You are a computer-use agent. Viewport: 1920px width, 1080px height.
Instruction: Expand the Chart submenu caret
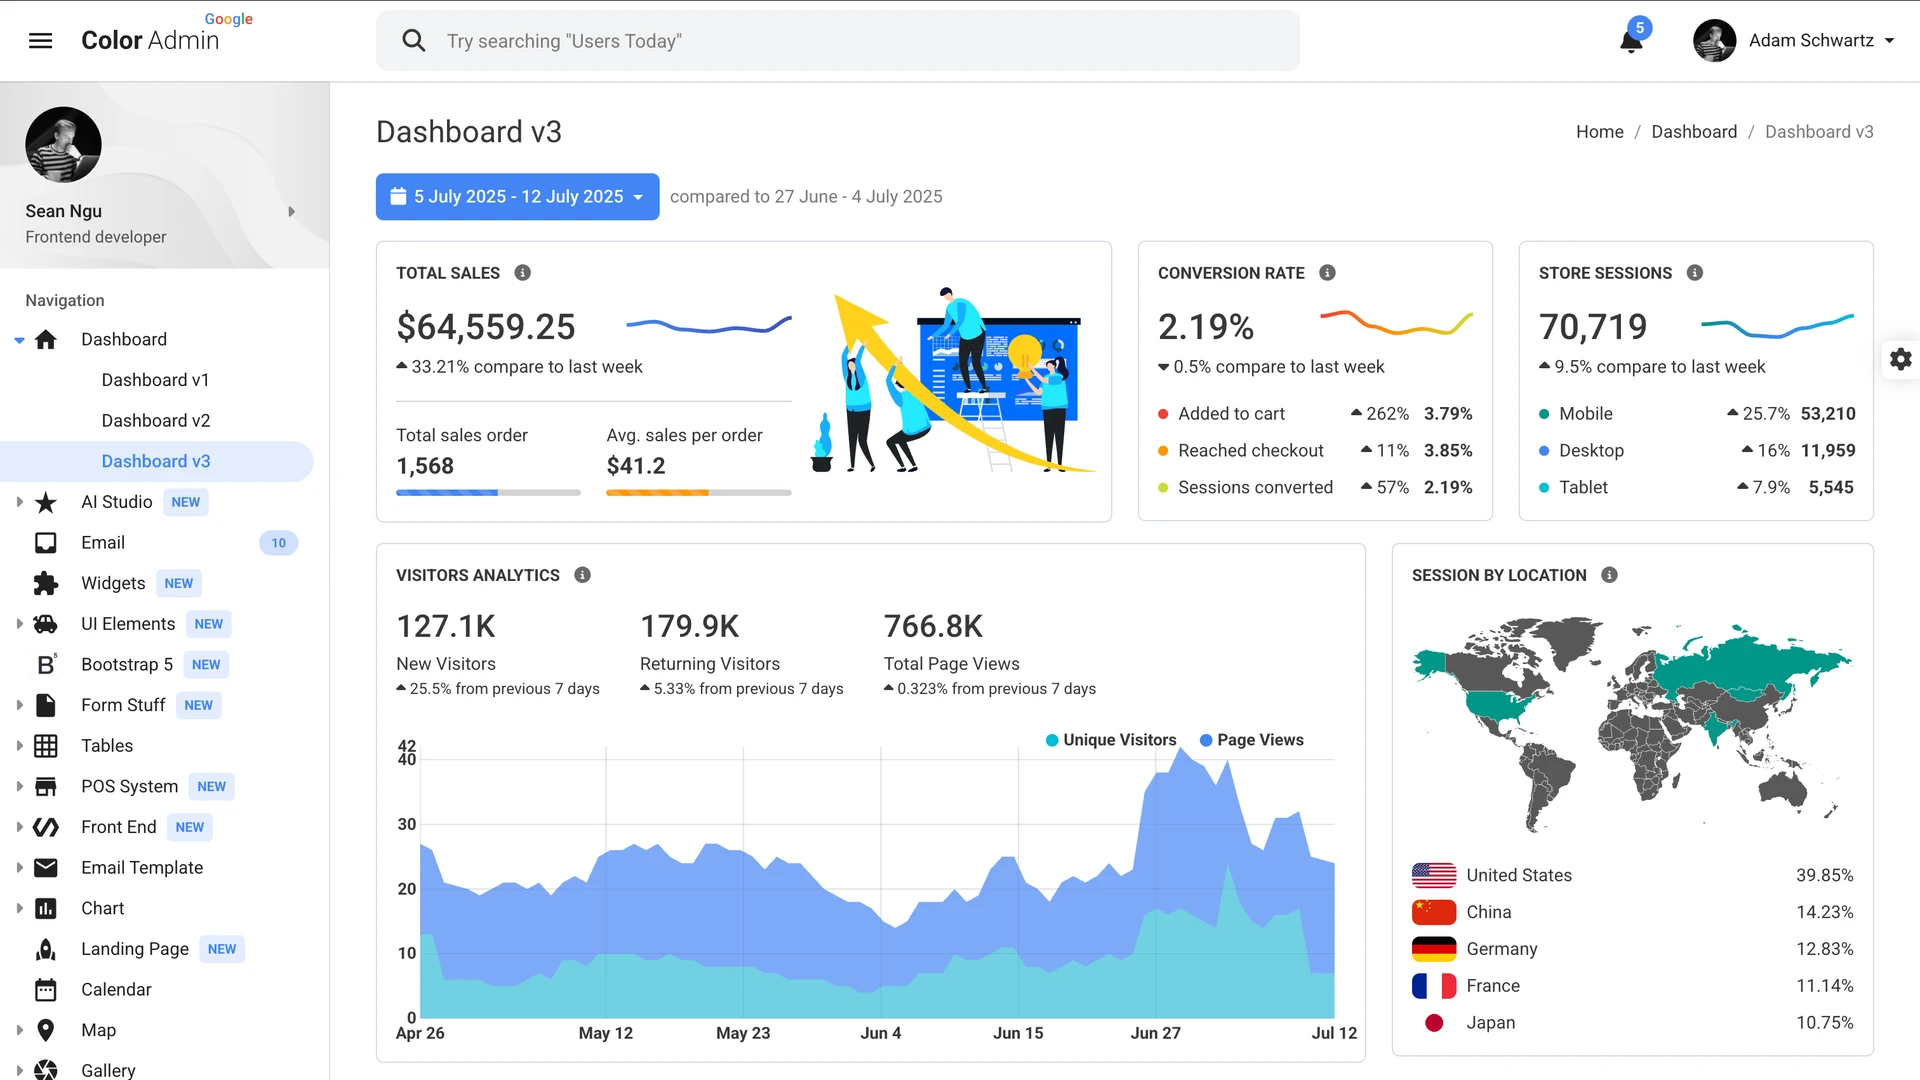point(19,909)
